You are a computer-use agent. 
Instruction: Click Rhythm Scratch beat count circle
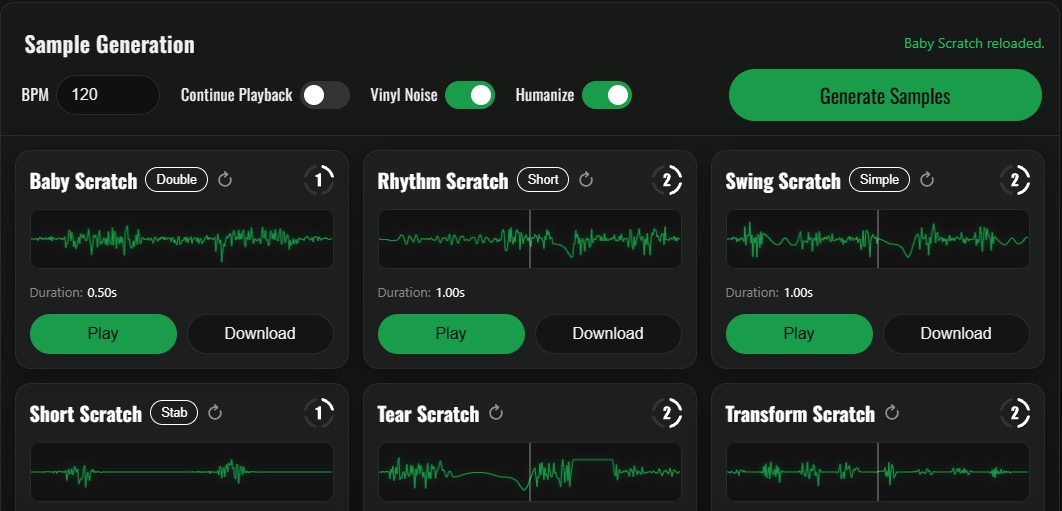(667, 180)
